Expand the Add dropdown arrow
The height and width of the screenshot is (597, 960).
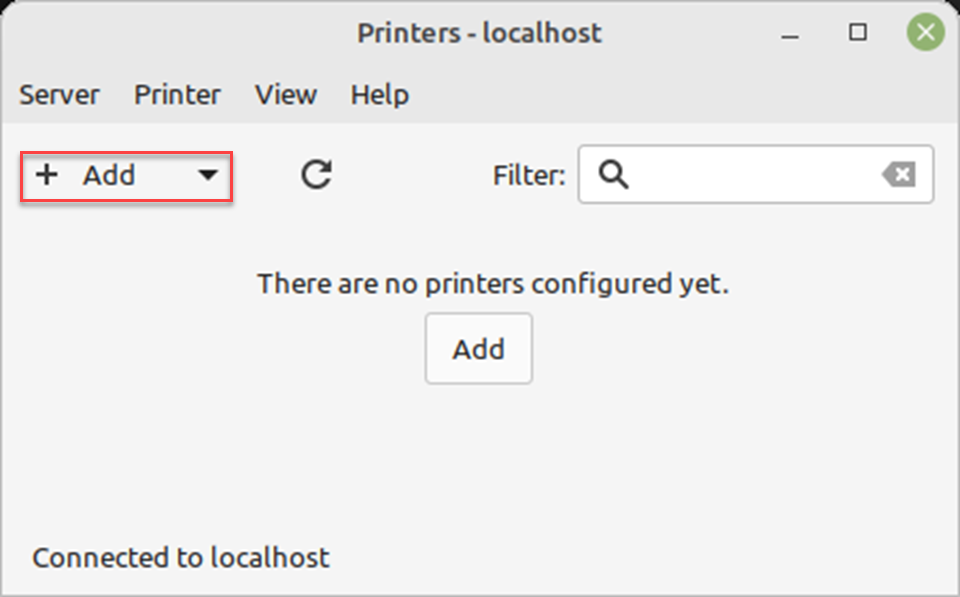coord(207,176)
